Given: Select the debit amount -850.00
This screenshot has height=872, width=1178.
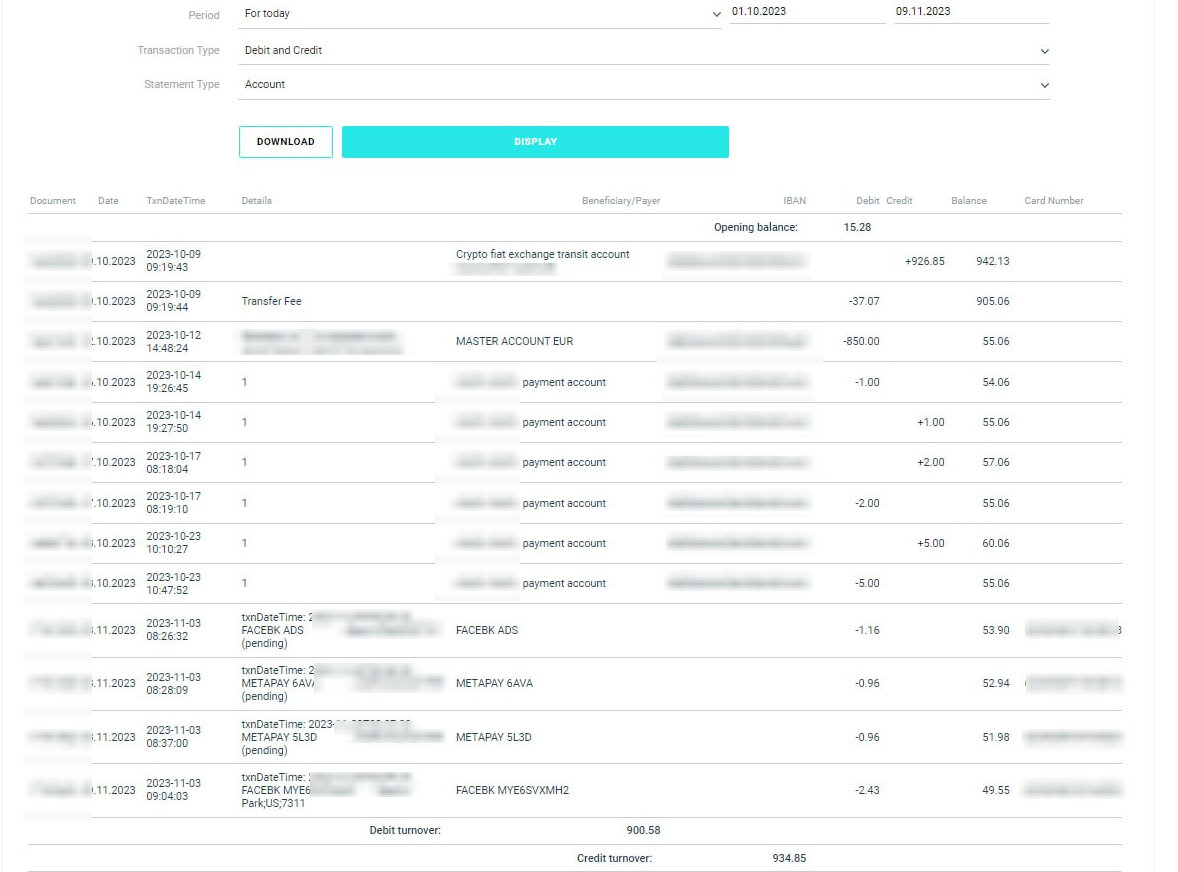Looking at the screenshot, I should (861, 342).
